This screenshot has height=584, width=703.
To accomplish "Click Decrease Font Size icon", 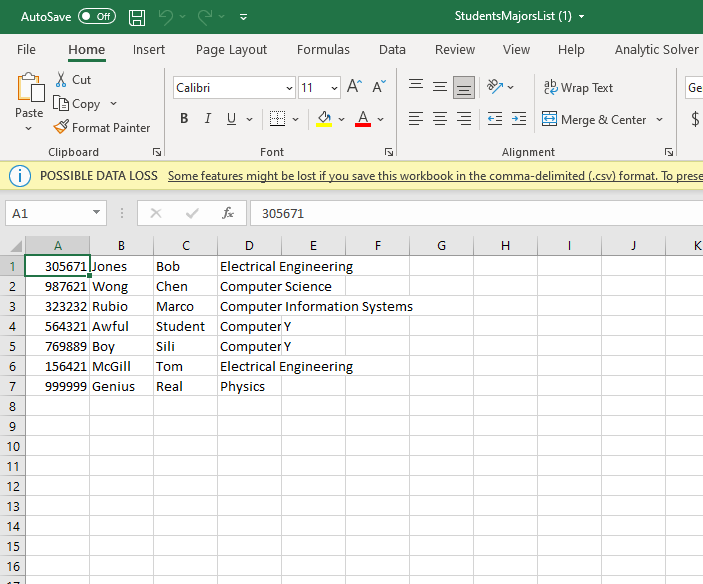I will coord(379,86).
